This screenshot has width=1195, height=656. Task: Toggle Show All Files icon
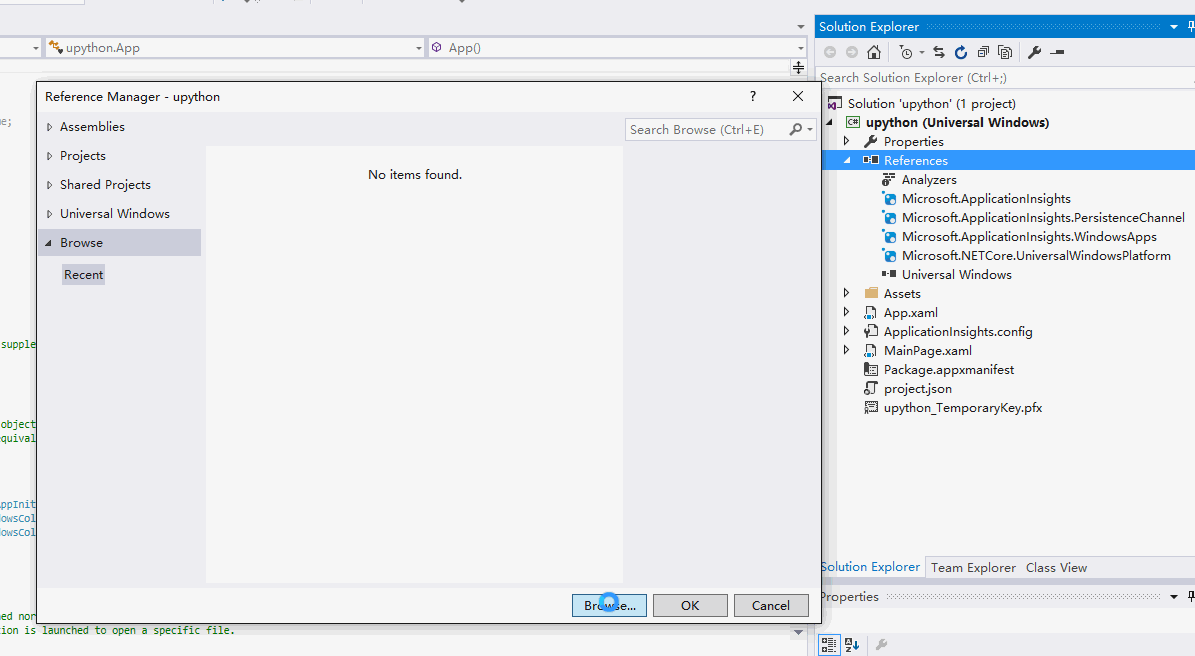coord(1005,52)
